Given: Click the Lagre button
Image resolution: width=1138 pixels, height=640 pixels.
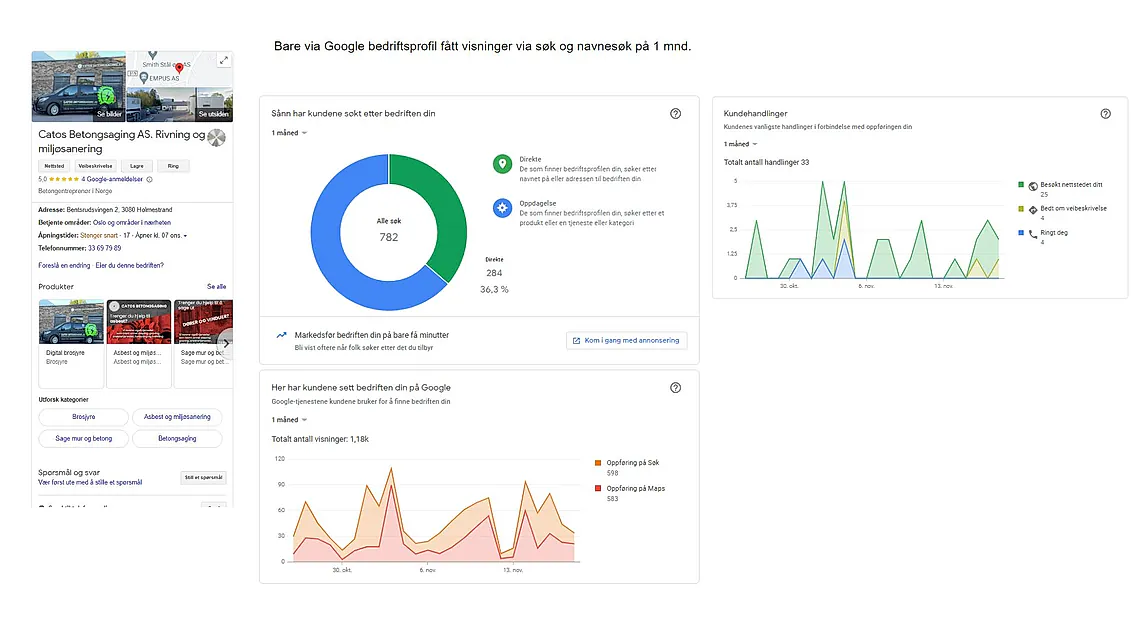Looking at the screenshot, I should click(x=136, y=166).
